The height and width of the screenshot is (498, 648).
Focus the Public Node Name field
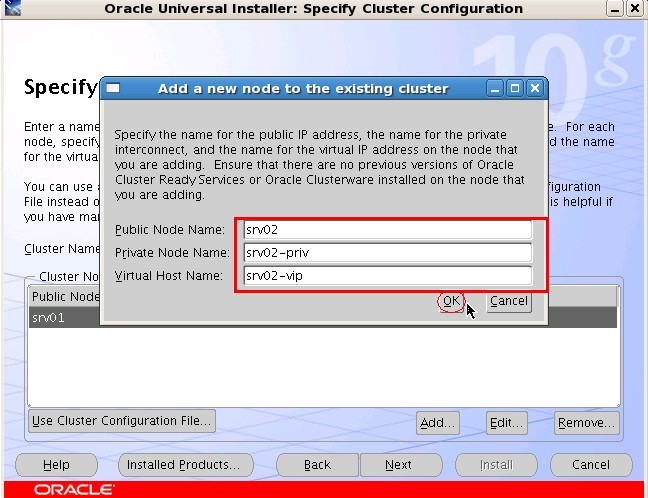388,230
